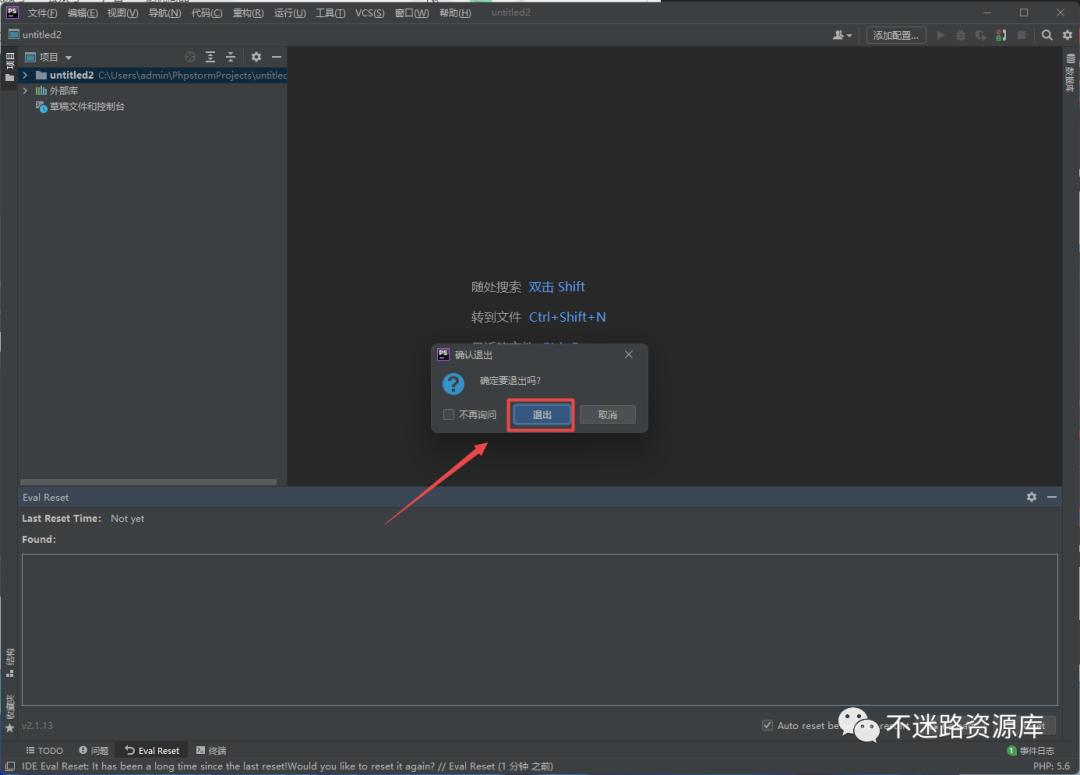Open the 代码(C) menu
Screen dimensions: 1080x775
click(207, 13)
